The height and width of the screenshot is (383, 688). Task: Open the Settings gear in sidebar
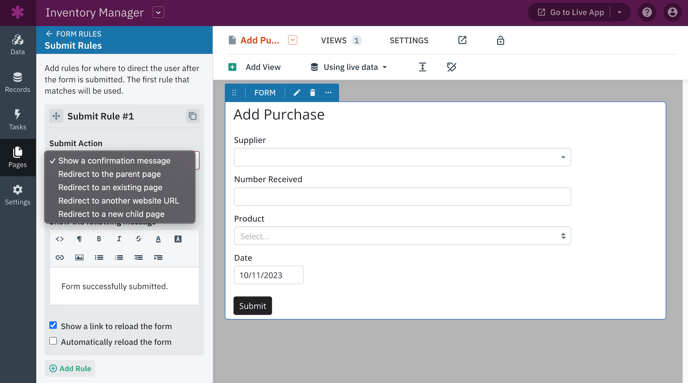[x=18, y=195]
